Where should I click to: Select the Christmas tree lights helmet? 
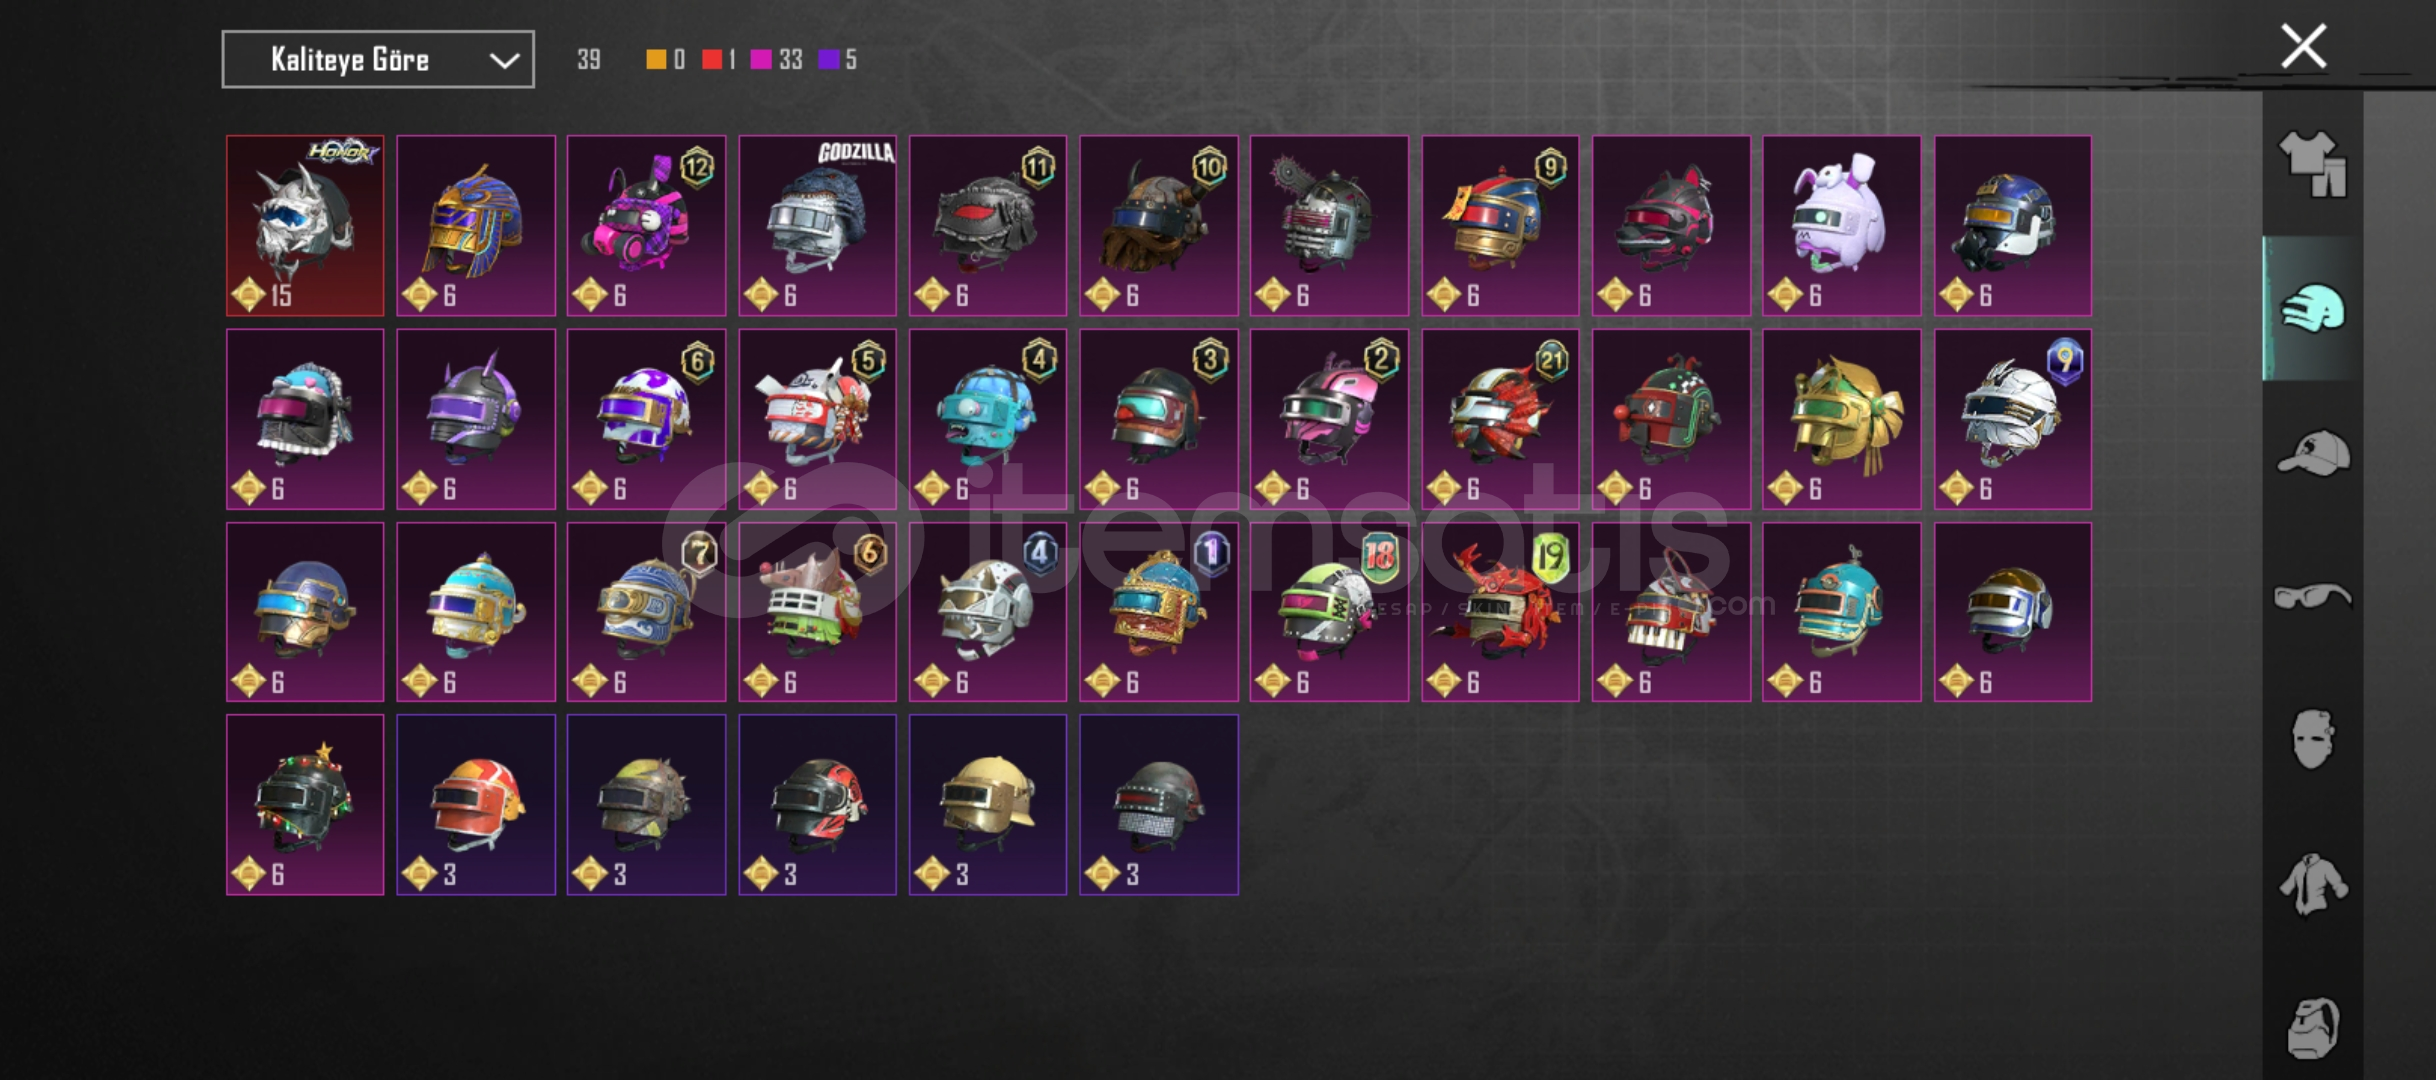tap(305, 805)
